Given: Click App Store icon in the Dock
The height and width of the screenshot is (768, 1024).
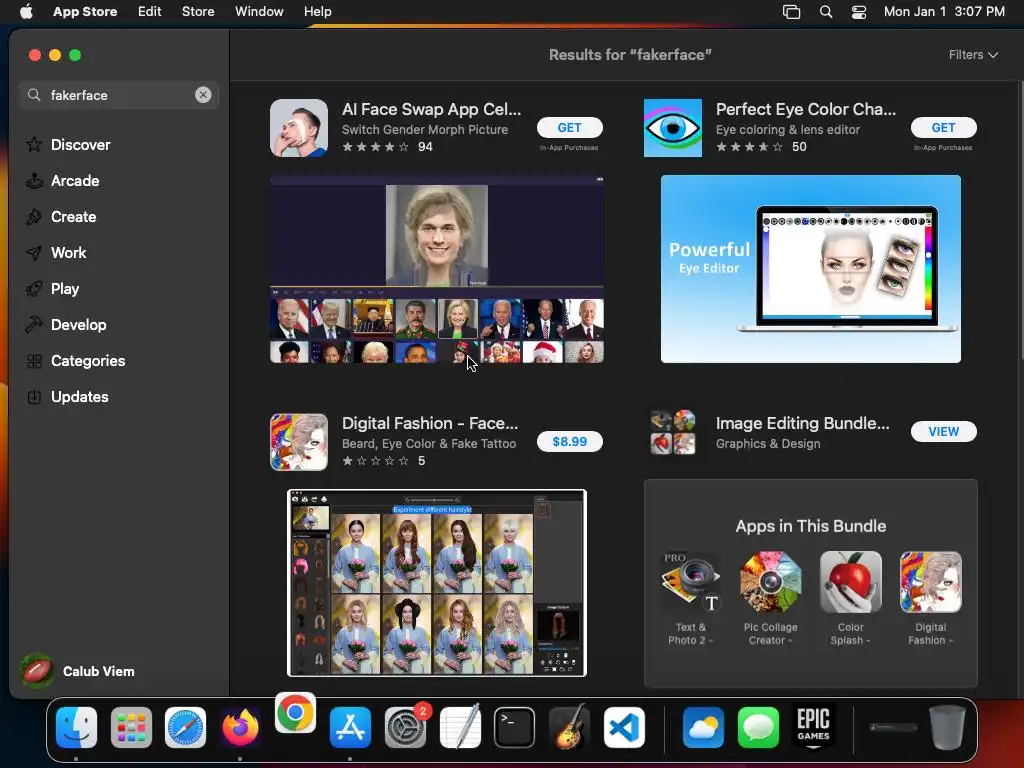Looking at the screenshot, I should click(350, 727).
